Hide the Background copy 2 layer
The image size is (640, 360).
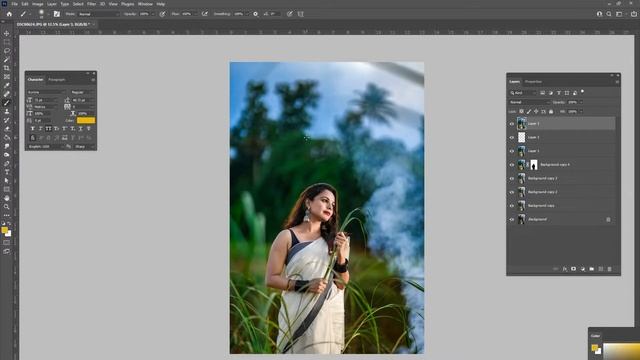(511, 192)
